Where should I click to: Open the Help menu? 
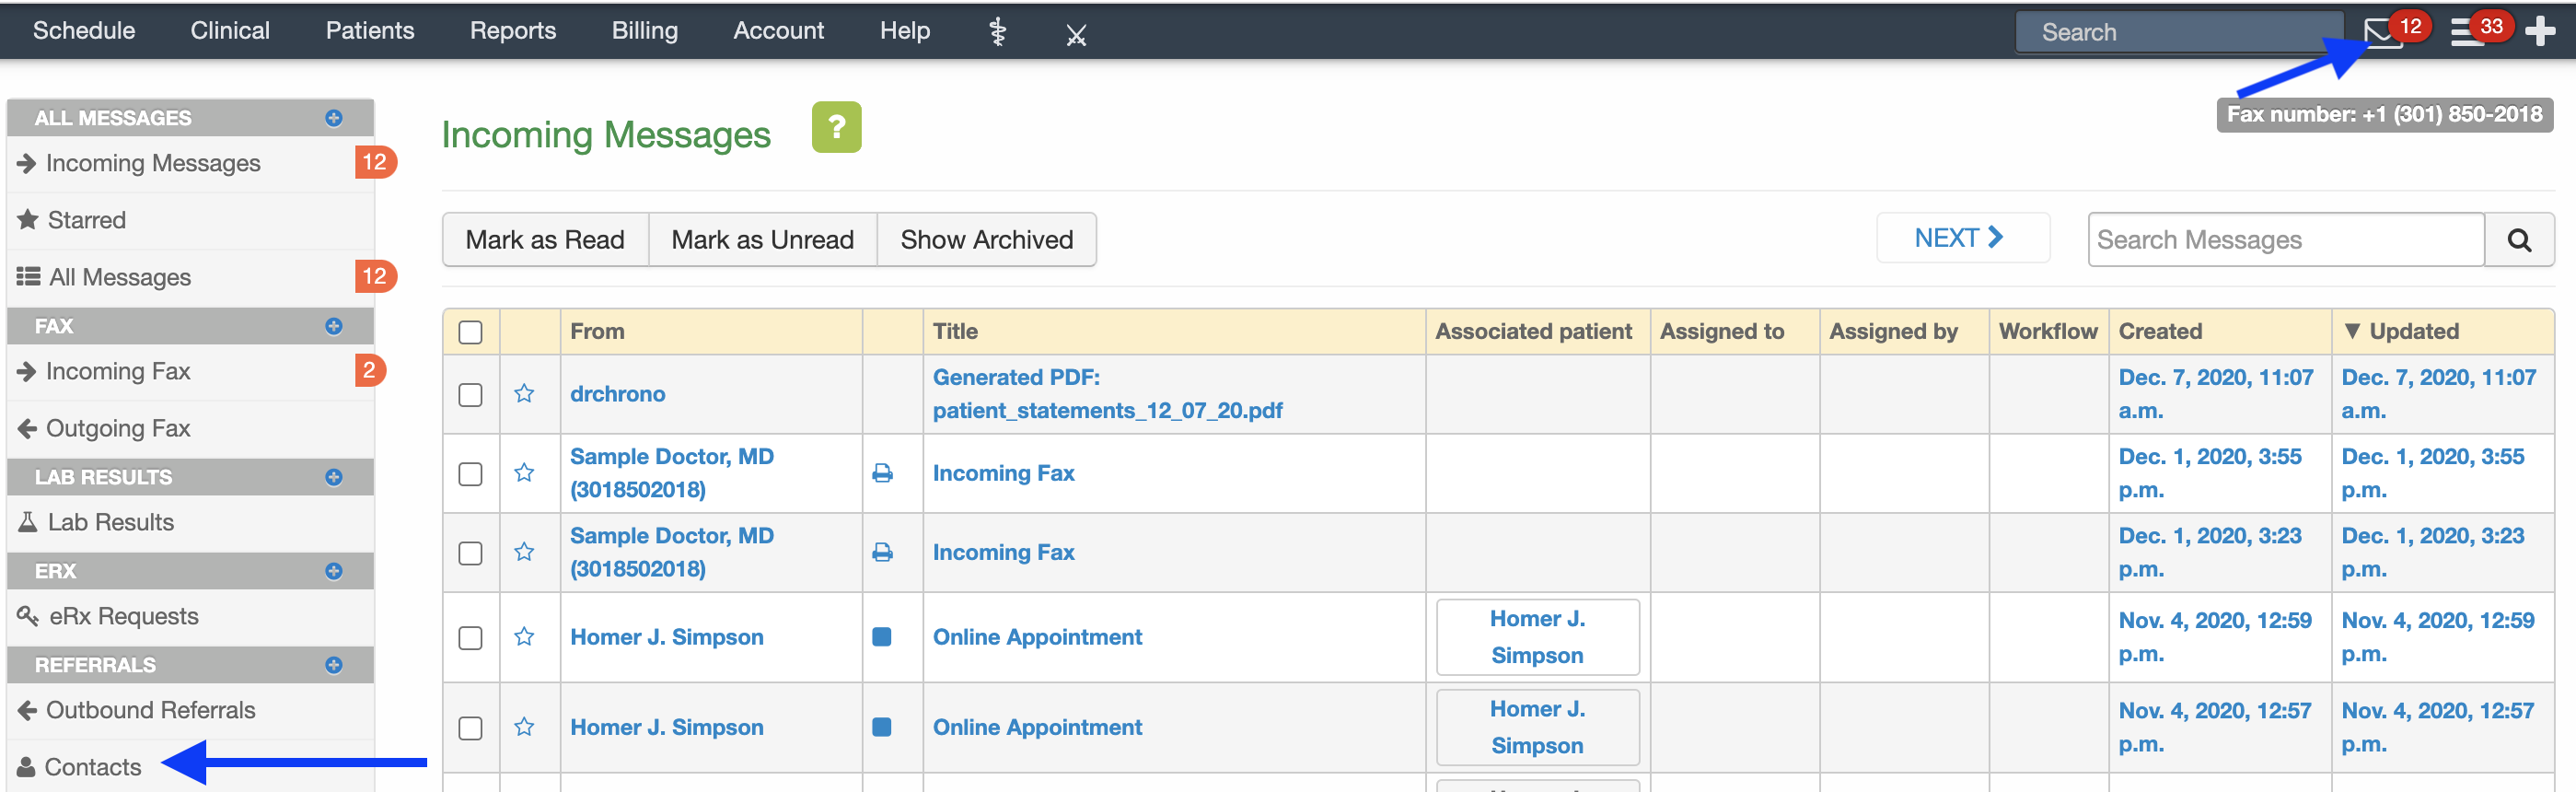point(905,31)
